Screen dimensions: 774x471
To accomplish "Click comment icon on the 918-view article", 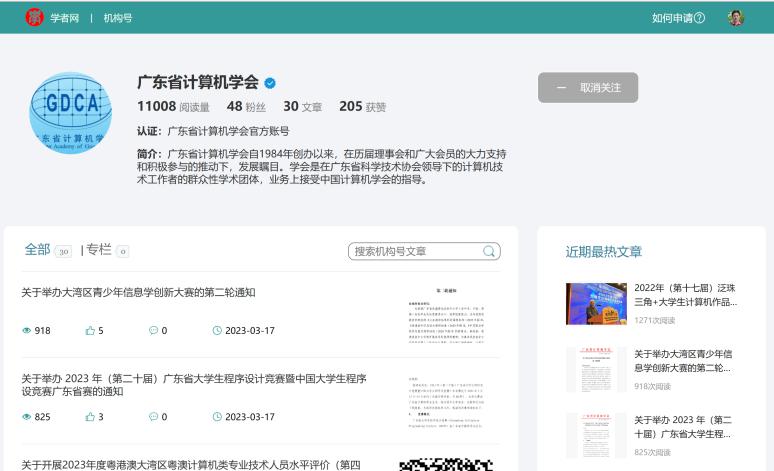I will coord(153,330).
